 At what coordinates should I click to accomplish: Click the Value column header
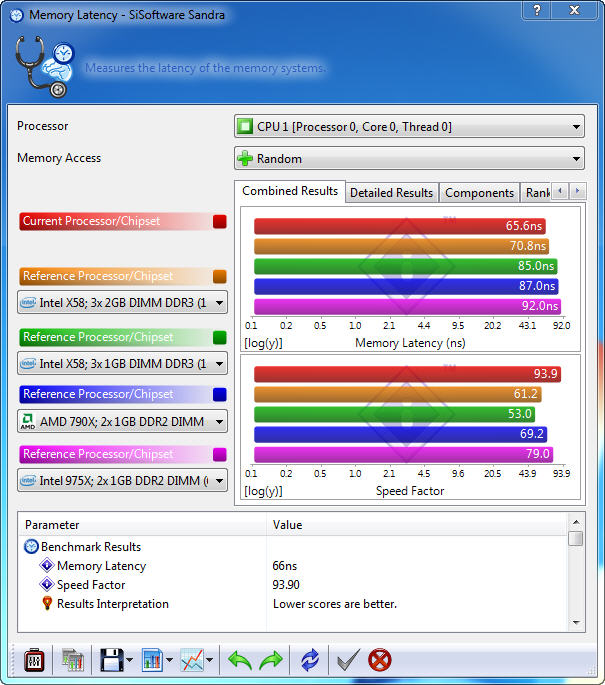tap(417, 525)
